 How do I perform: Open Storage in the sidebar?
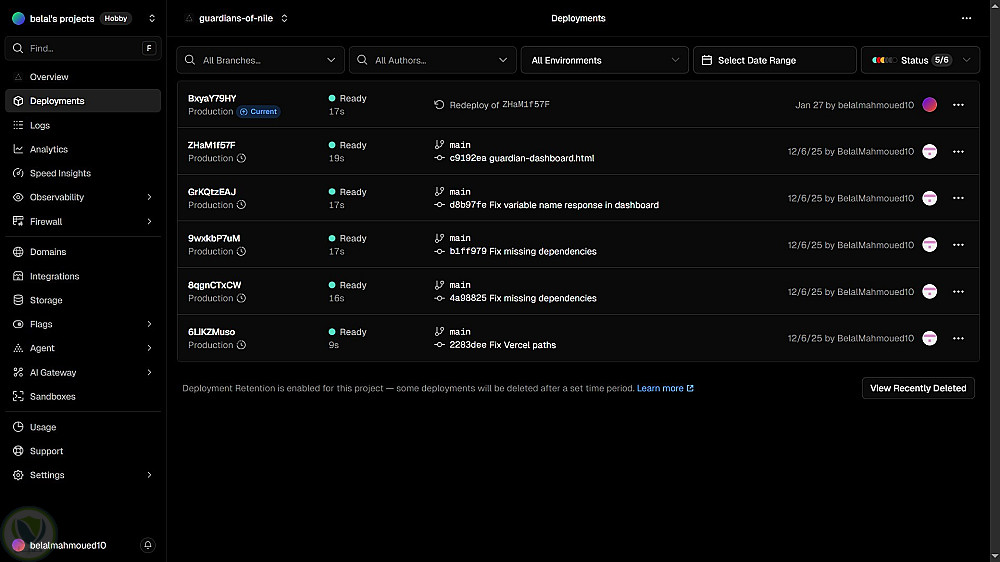(46, 300)
